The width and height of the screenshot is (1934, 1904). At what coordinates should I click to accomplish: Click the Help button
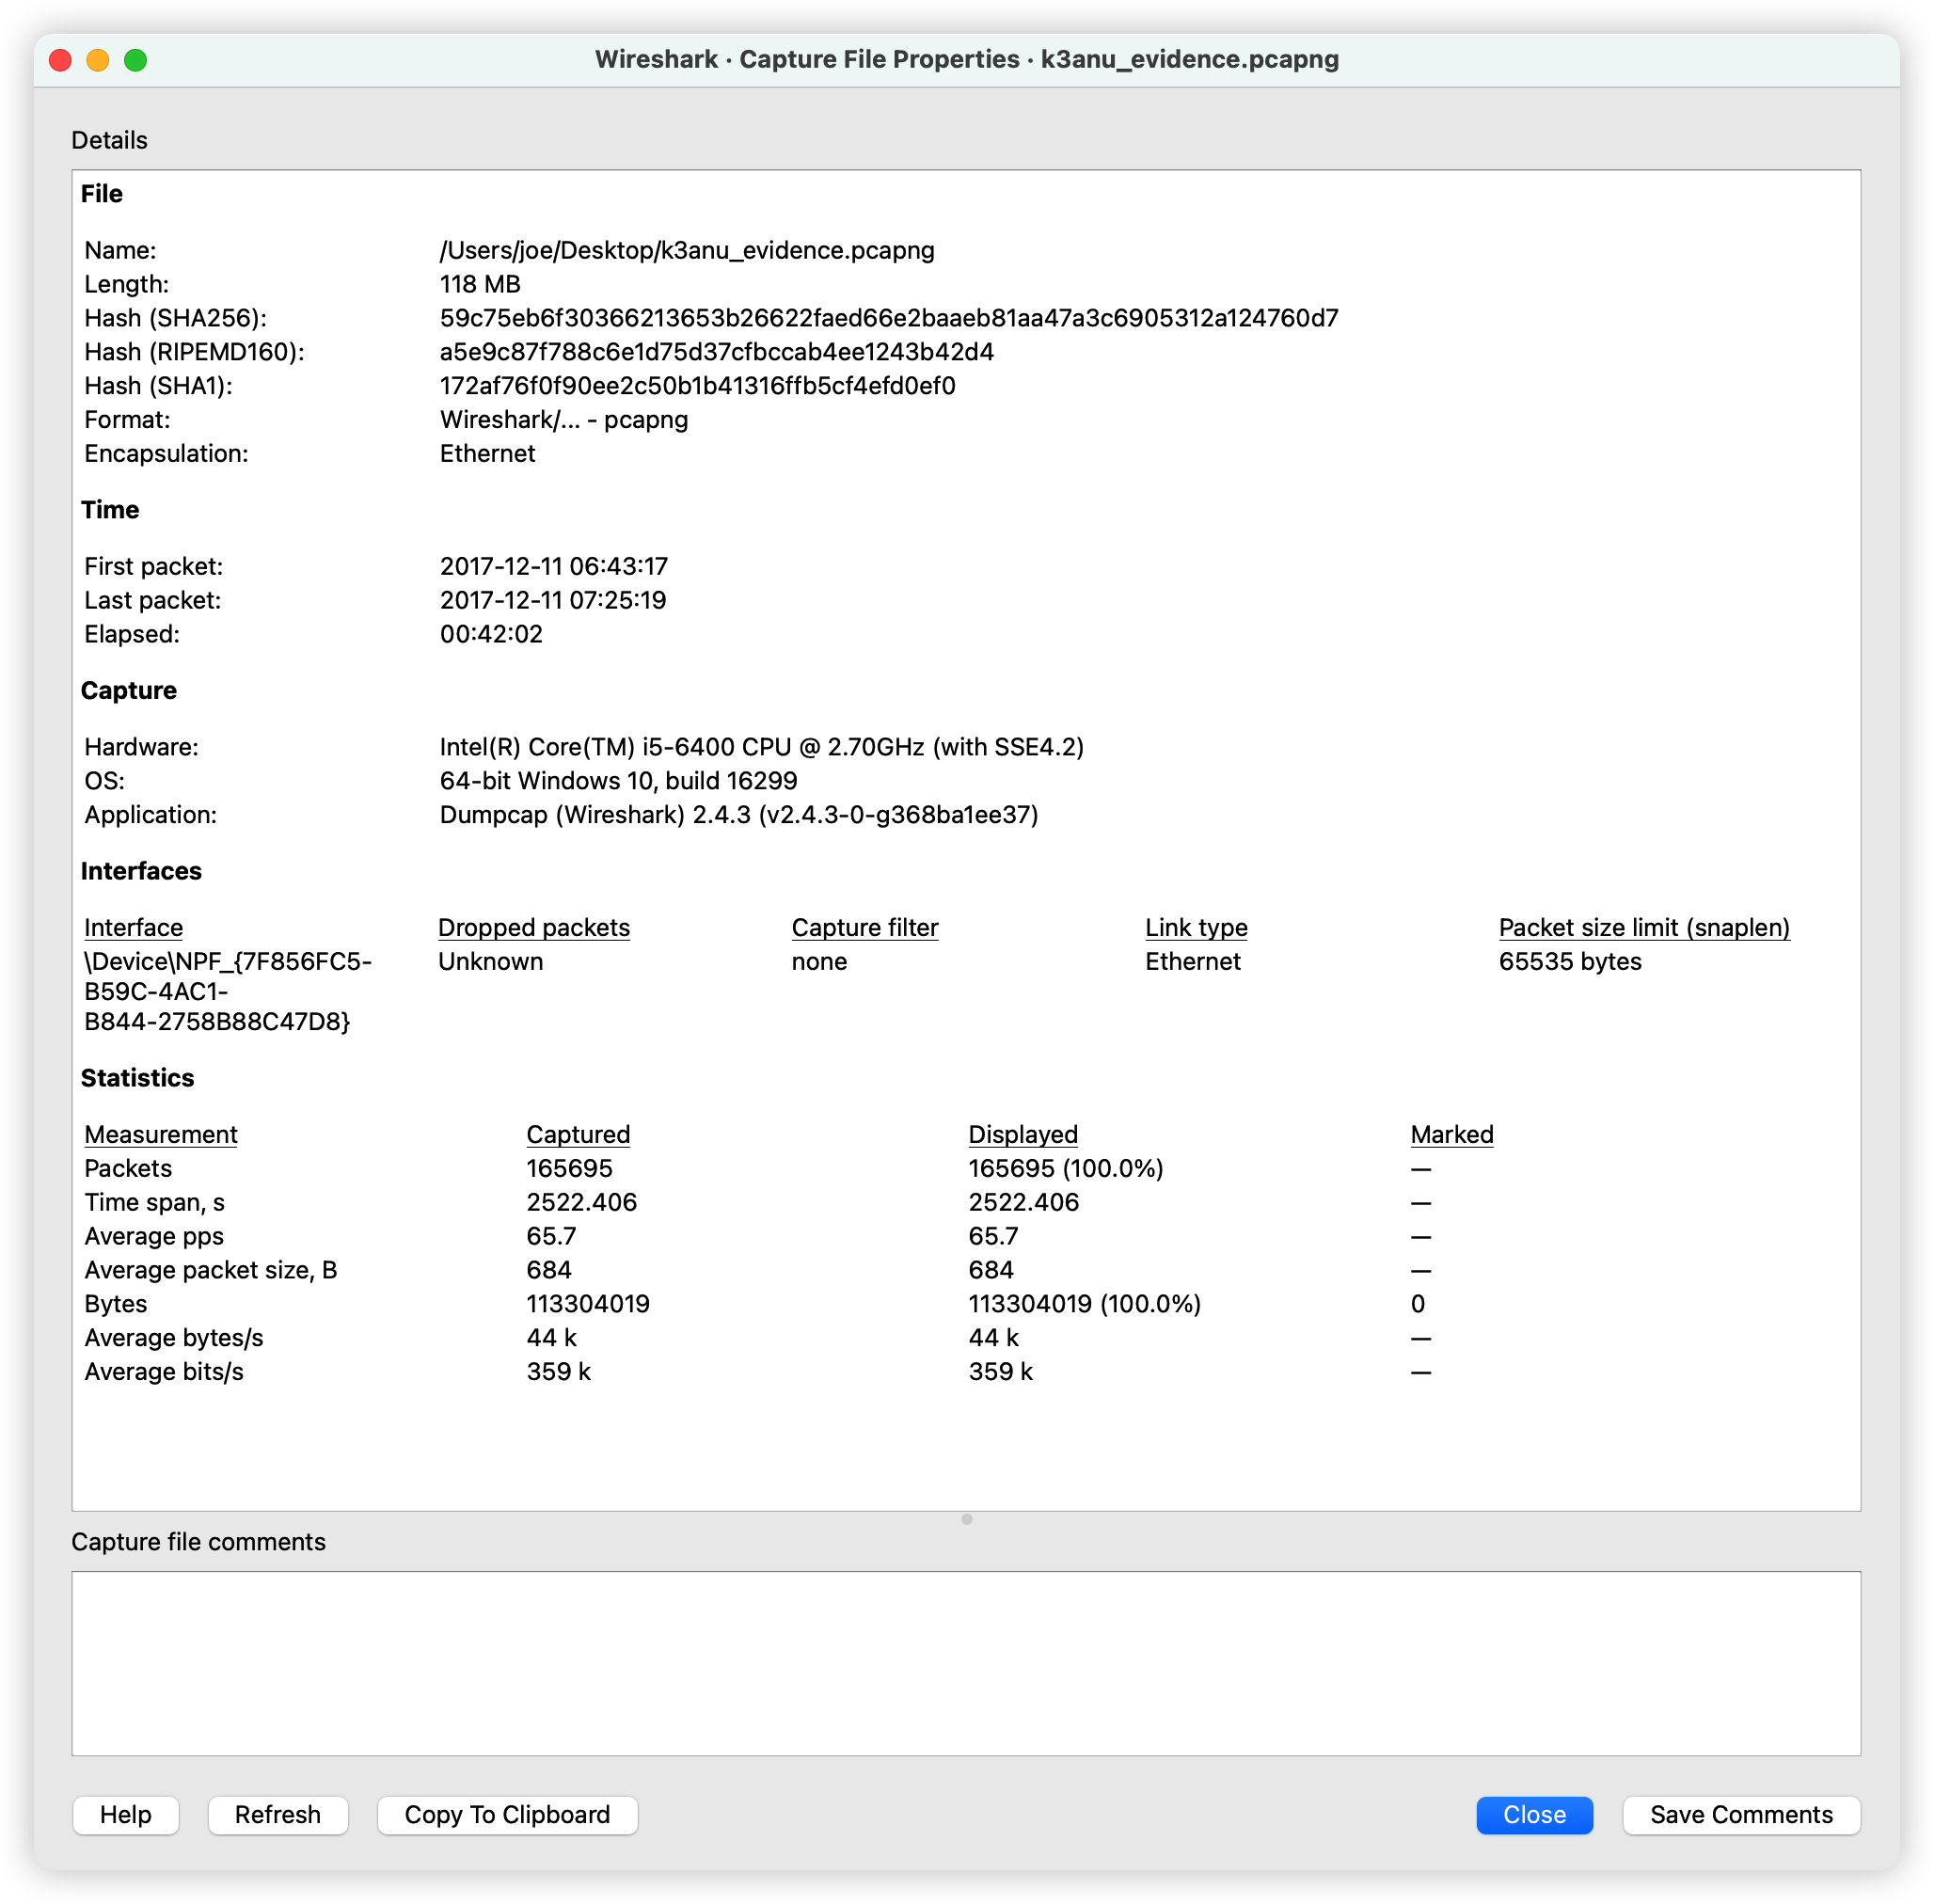coord(125,1814)
